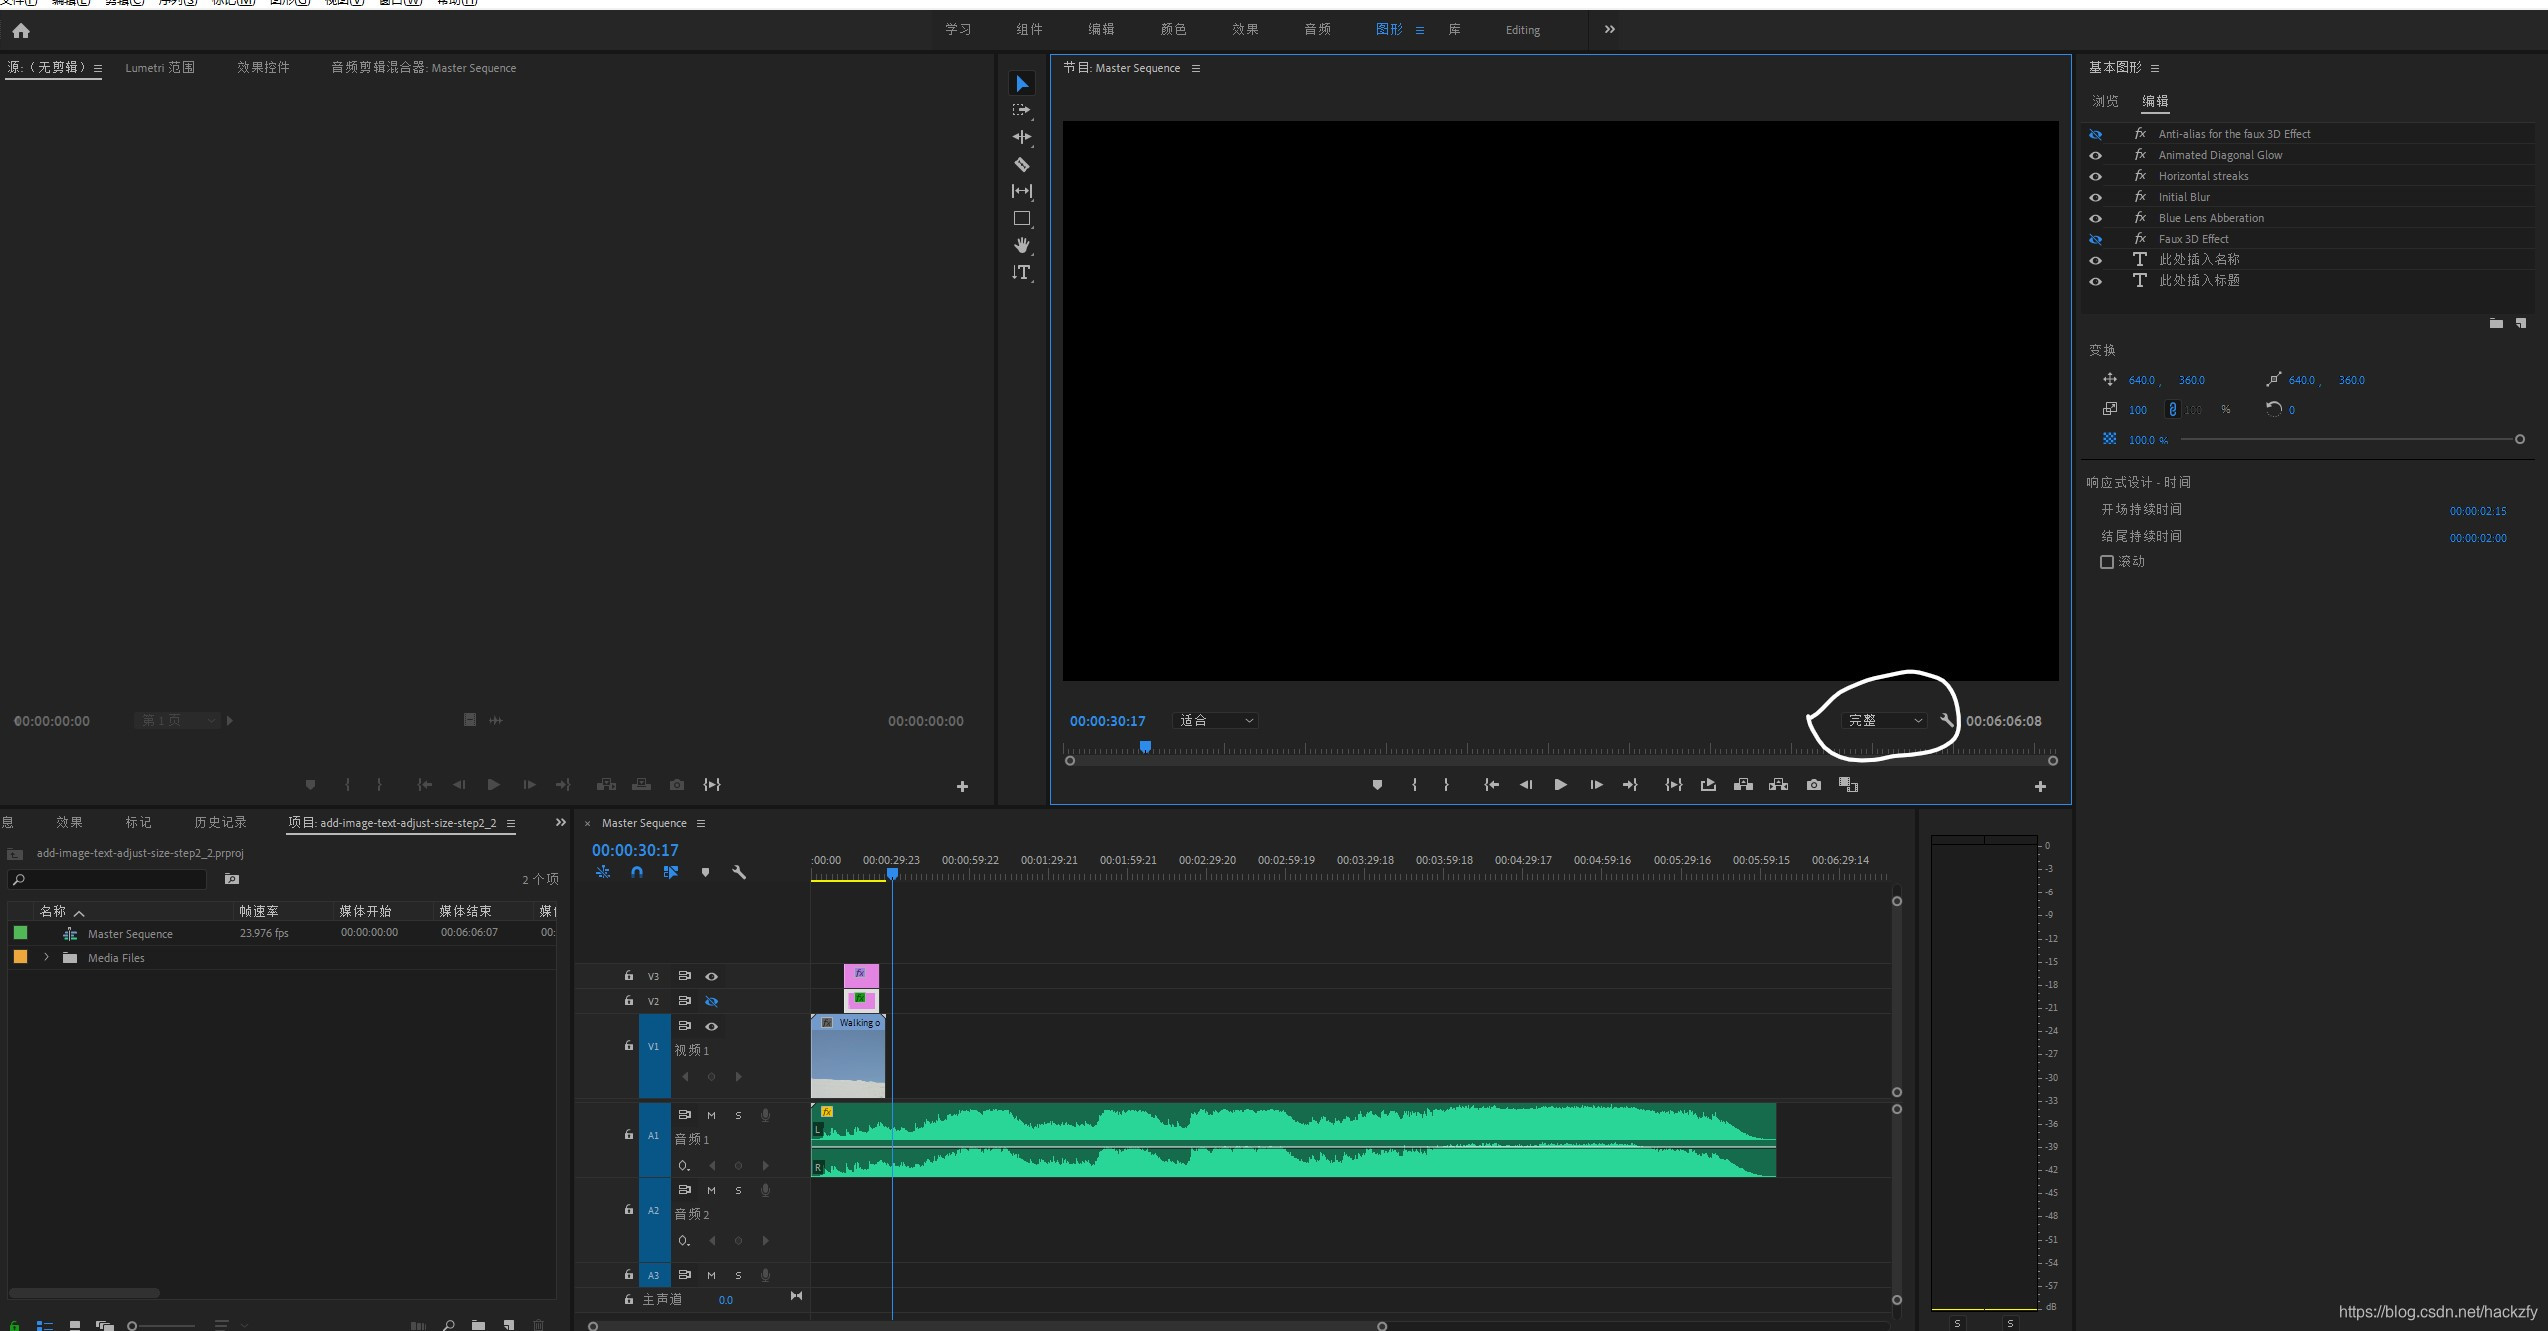Screen dimensions: 2548x1331
Task: Click the Export Frame camera icon
Action: (x=1813, y=785)
